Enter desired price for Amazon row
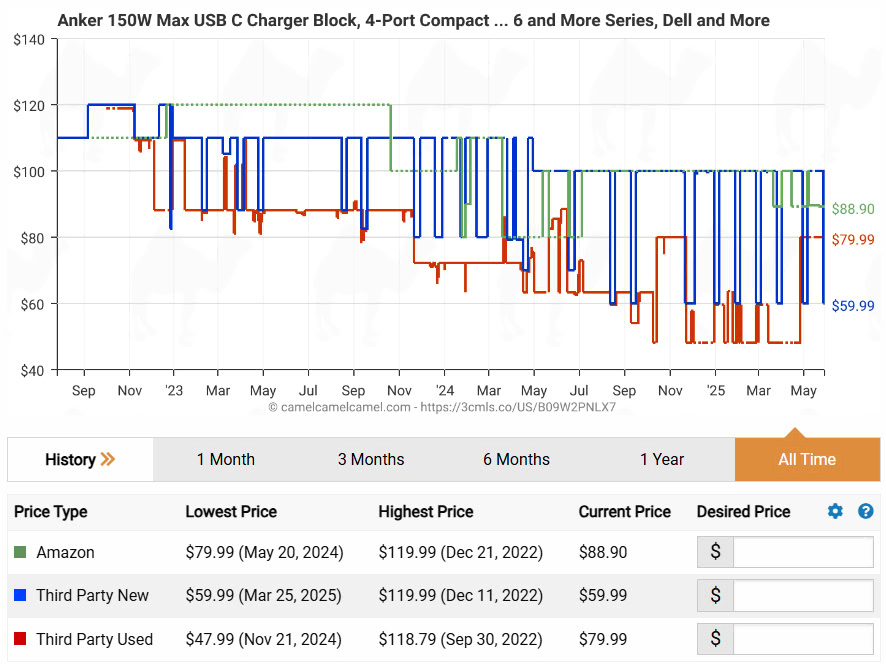 802,552
